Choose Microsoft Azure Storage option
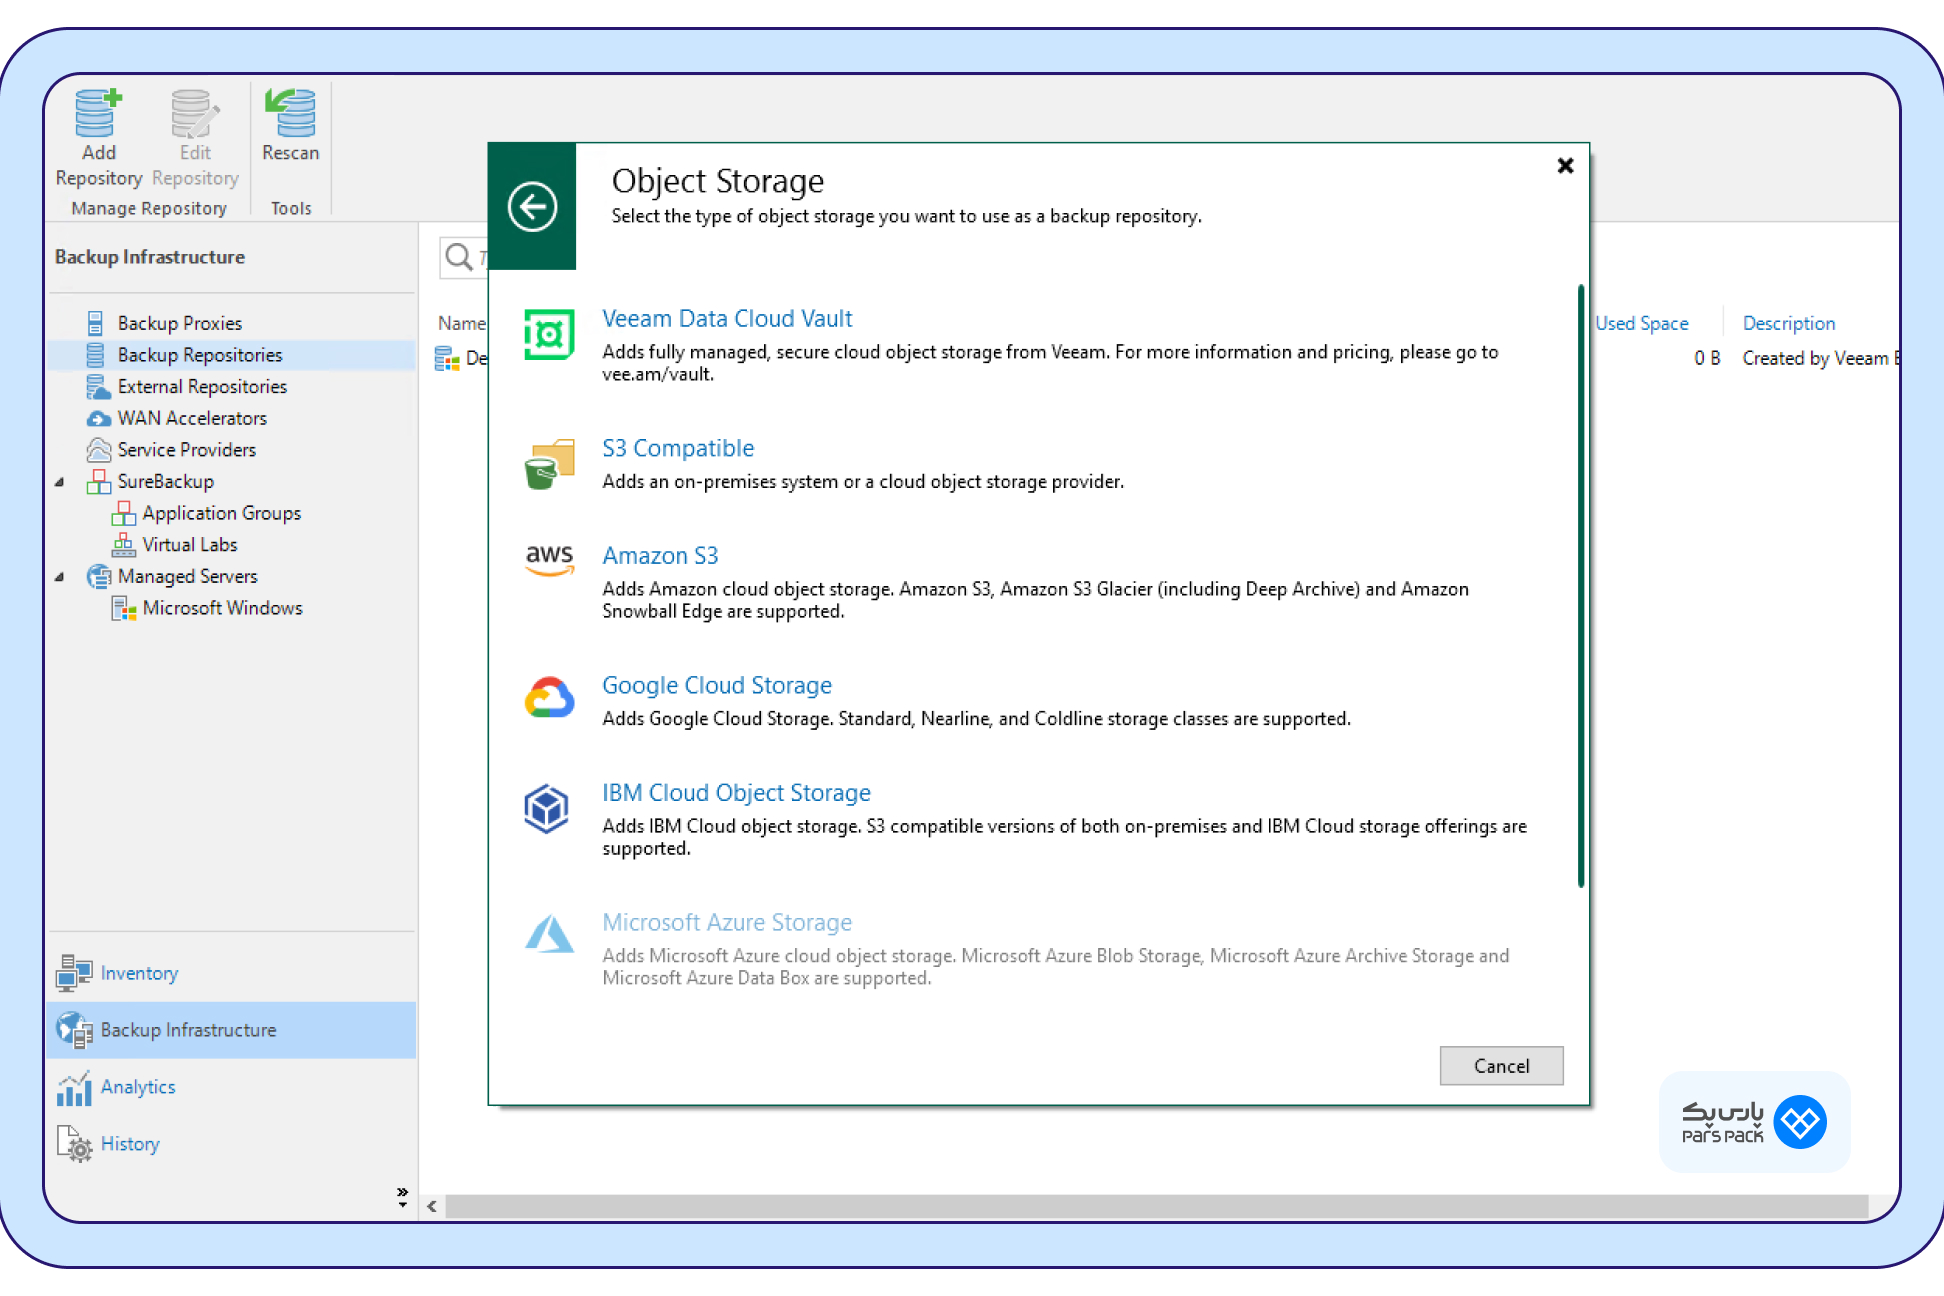1944x1296 pixels. click(727, 922)
